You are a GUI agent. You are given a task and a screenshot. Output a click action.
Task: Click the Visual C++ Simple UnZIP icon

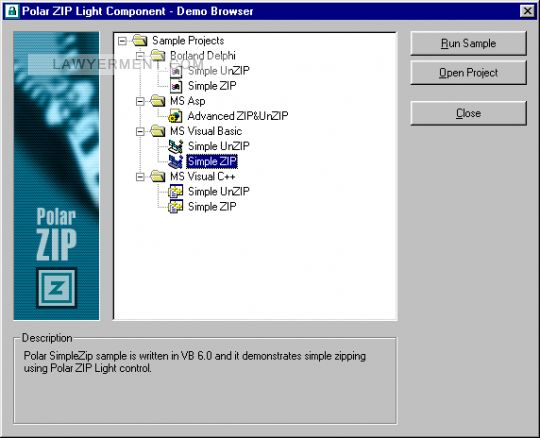pos(175,191)
